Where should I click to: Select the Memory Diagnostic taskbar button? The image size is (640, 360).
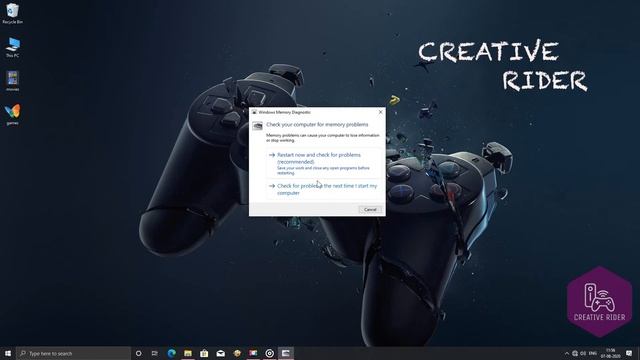click(286, 353)
